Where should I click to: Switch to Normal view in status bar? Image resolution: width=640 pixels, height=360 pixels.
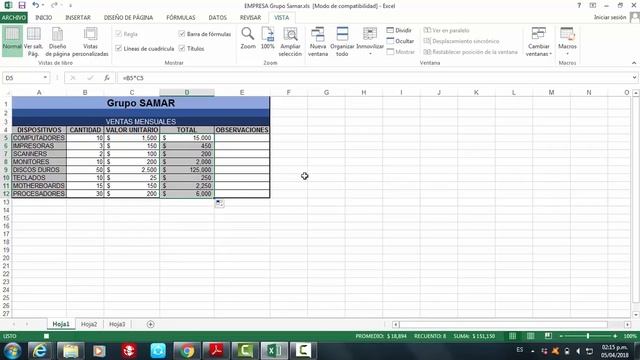coord(512,336)
